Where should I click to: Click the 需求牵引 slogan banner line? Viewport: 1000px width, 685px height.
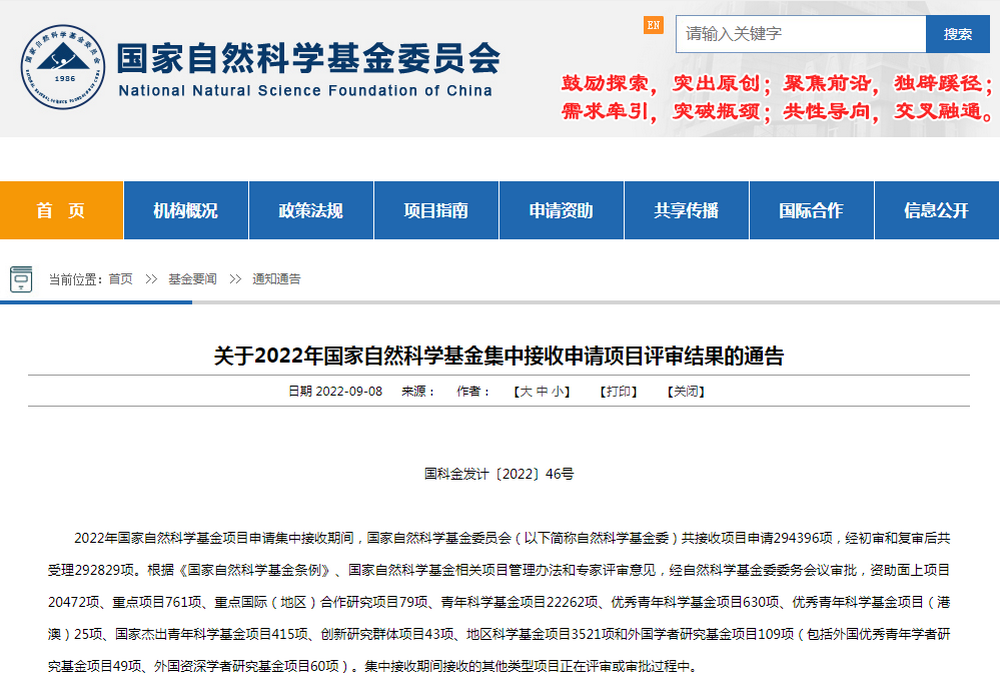[777, 111]
